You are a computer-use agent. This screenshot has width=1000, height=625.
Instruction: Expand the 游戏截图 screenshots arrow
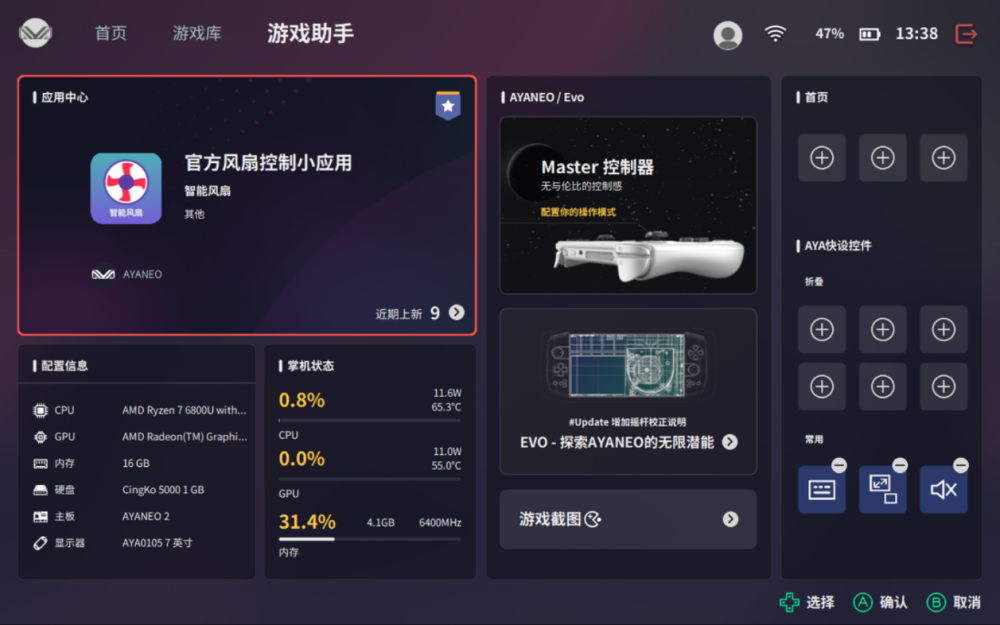click(731, 519)
